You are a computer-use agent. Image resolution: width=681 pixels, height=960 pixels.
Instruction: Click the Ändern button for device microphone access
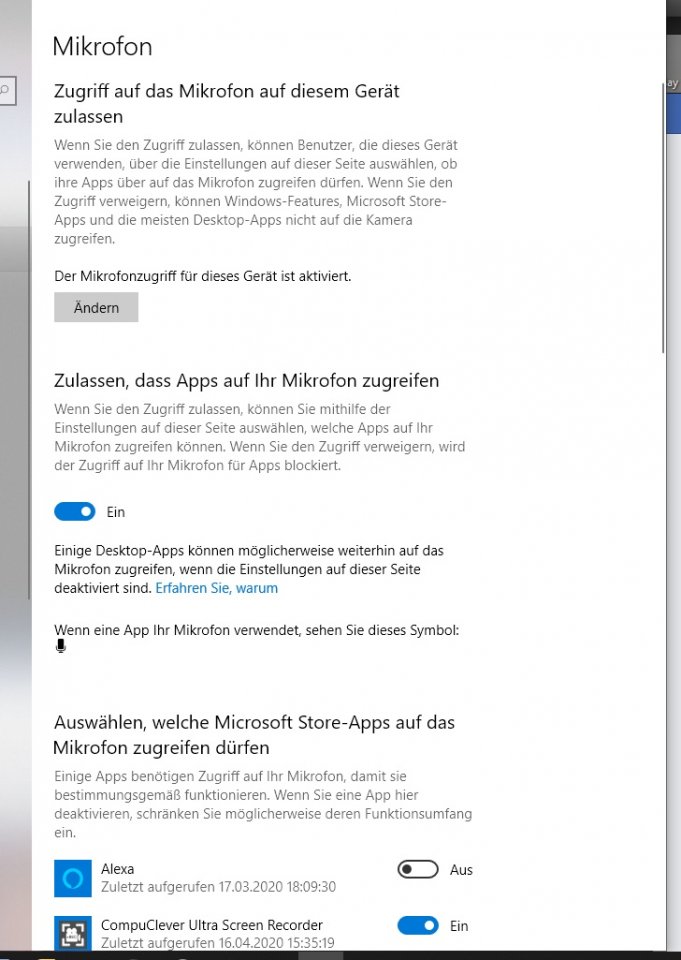pos(96,307)
